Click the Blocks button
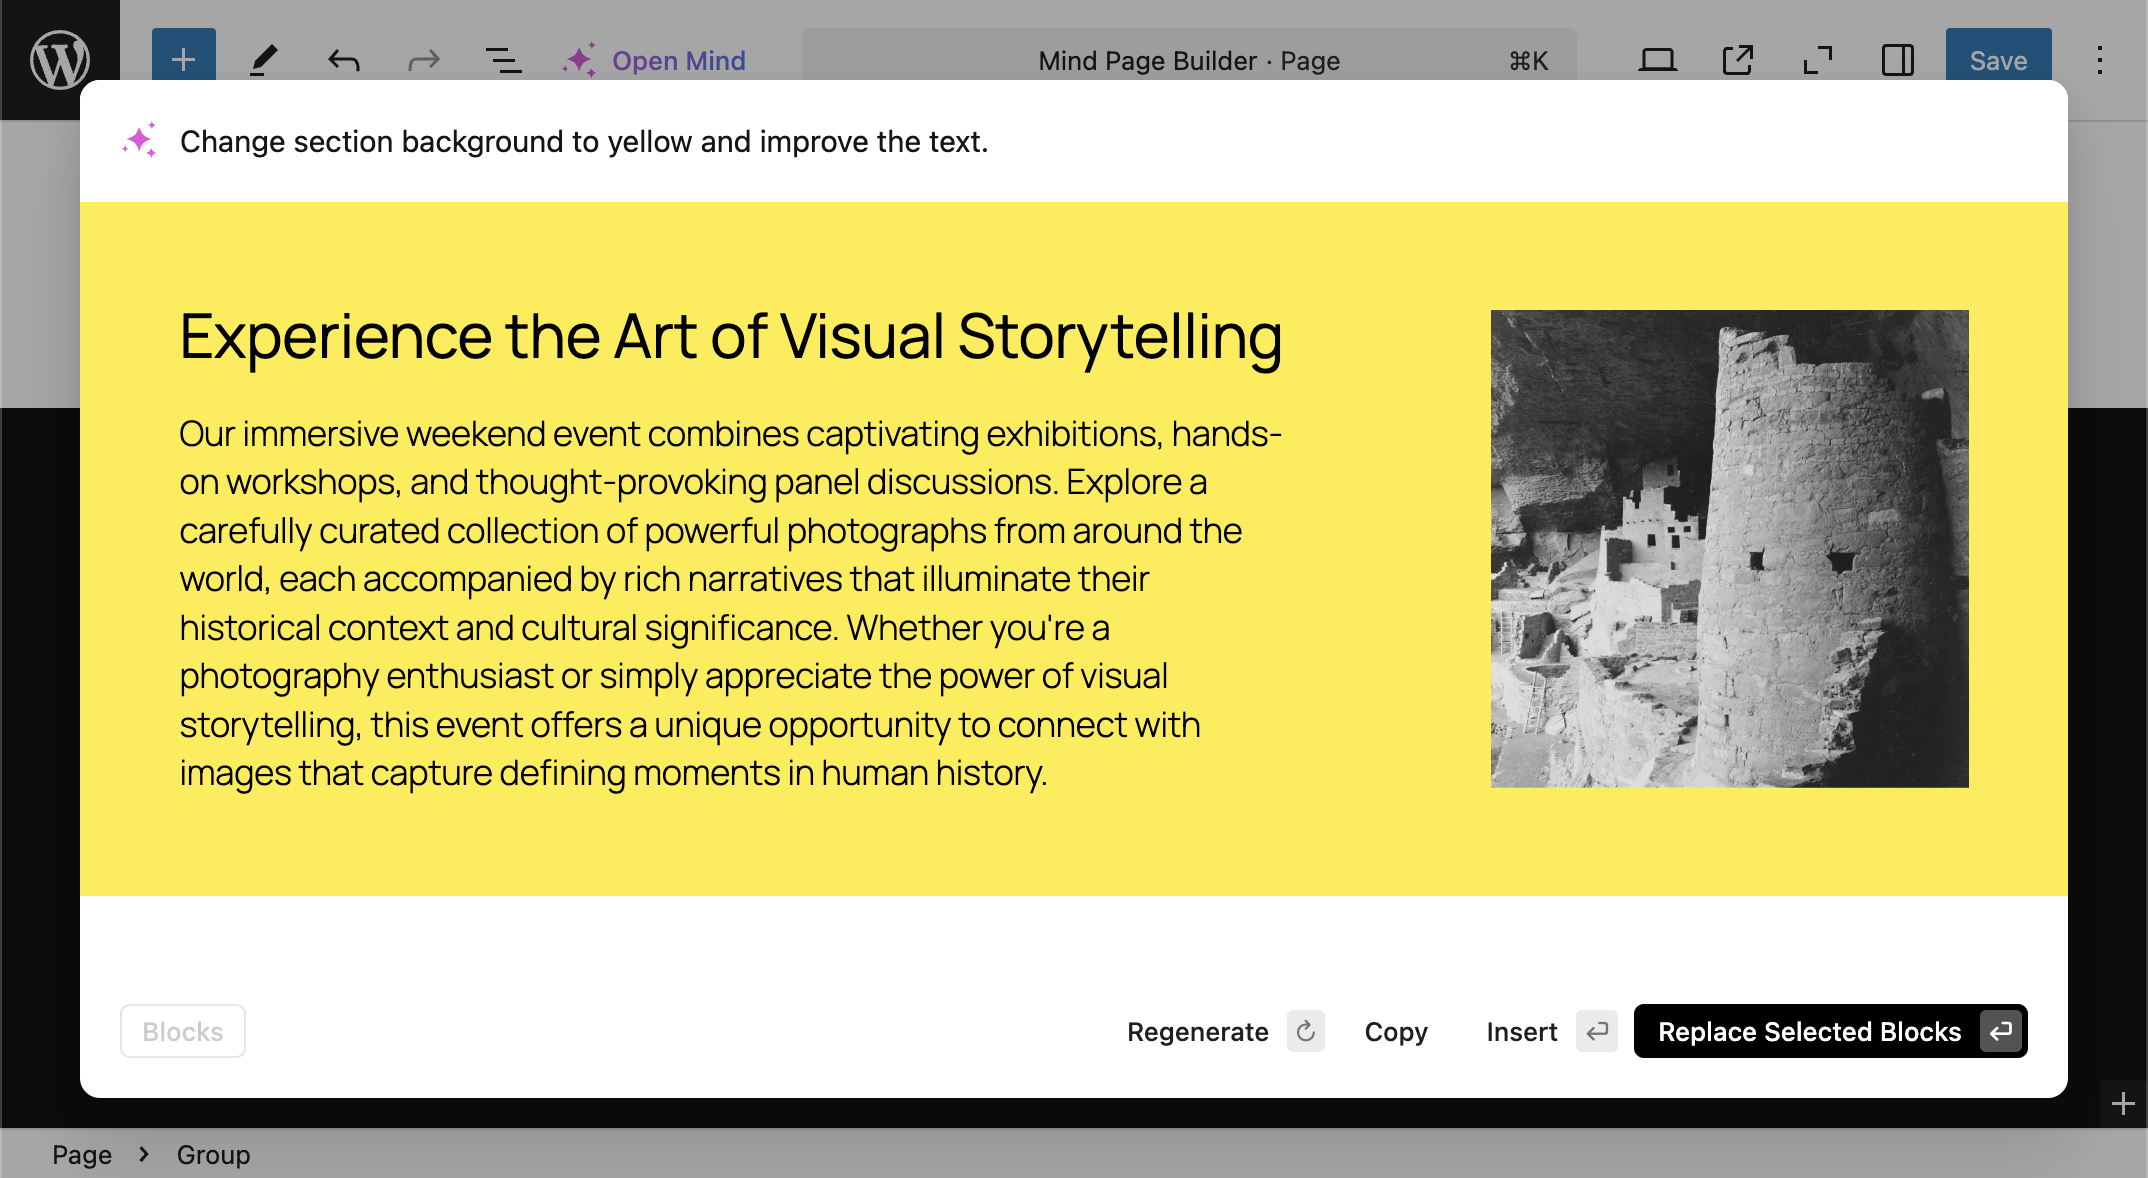This screenshot has width=2148, height=1178. (x=183, y=1031)
